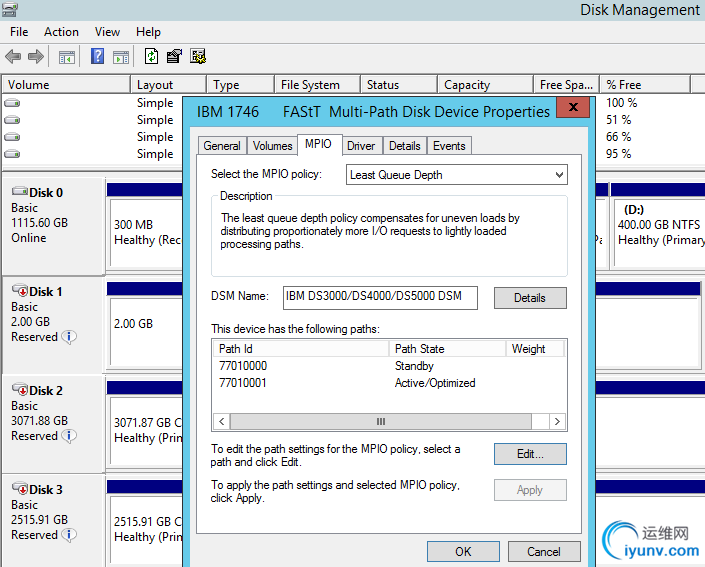Viewport: 705px width, 567px height.
Task: Click the Path Id column header
Action: [x=301, y=349]
